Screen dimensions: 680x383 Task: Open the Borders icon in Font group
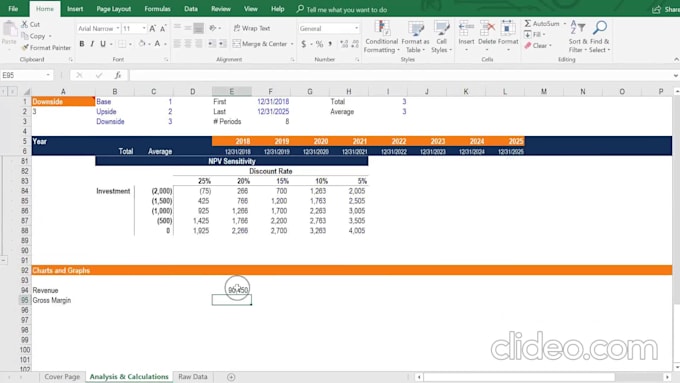coord(122,44)
